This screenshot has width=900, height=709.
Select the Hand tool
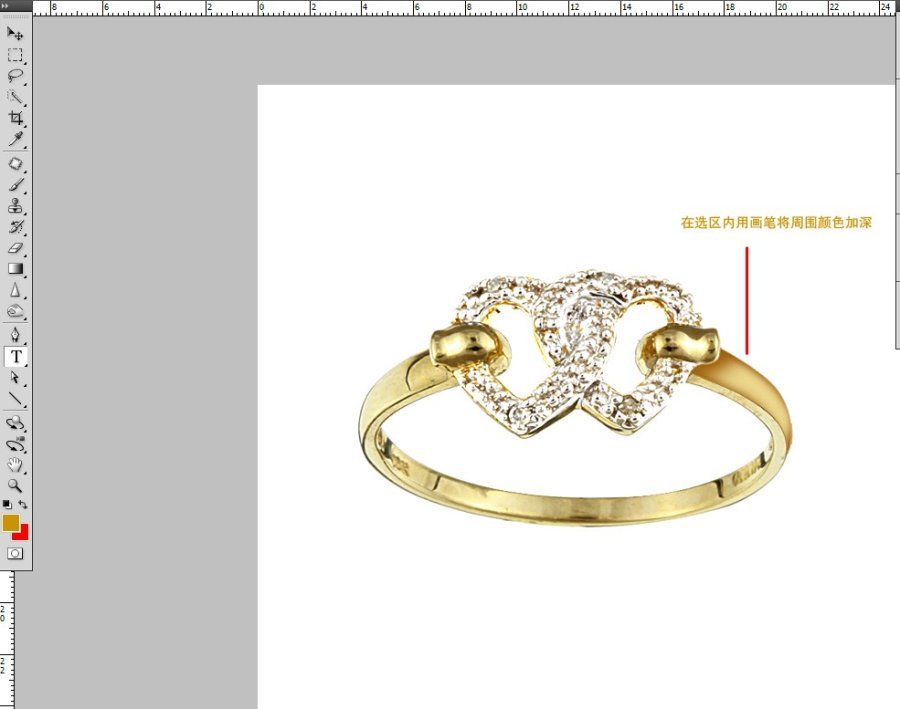[15, 465]
